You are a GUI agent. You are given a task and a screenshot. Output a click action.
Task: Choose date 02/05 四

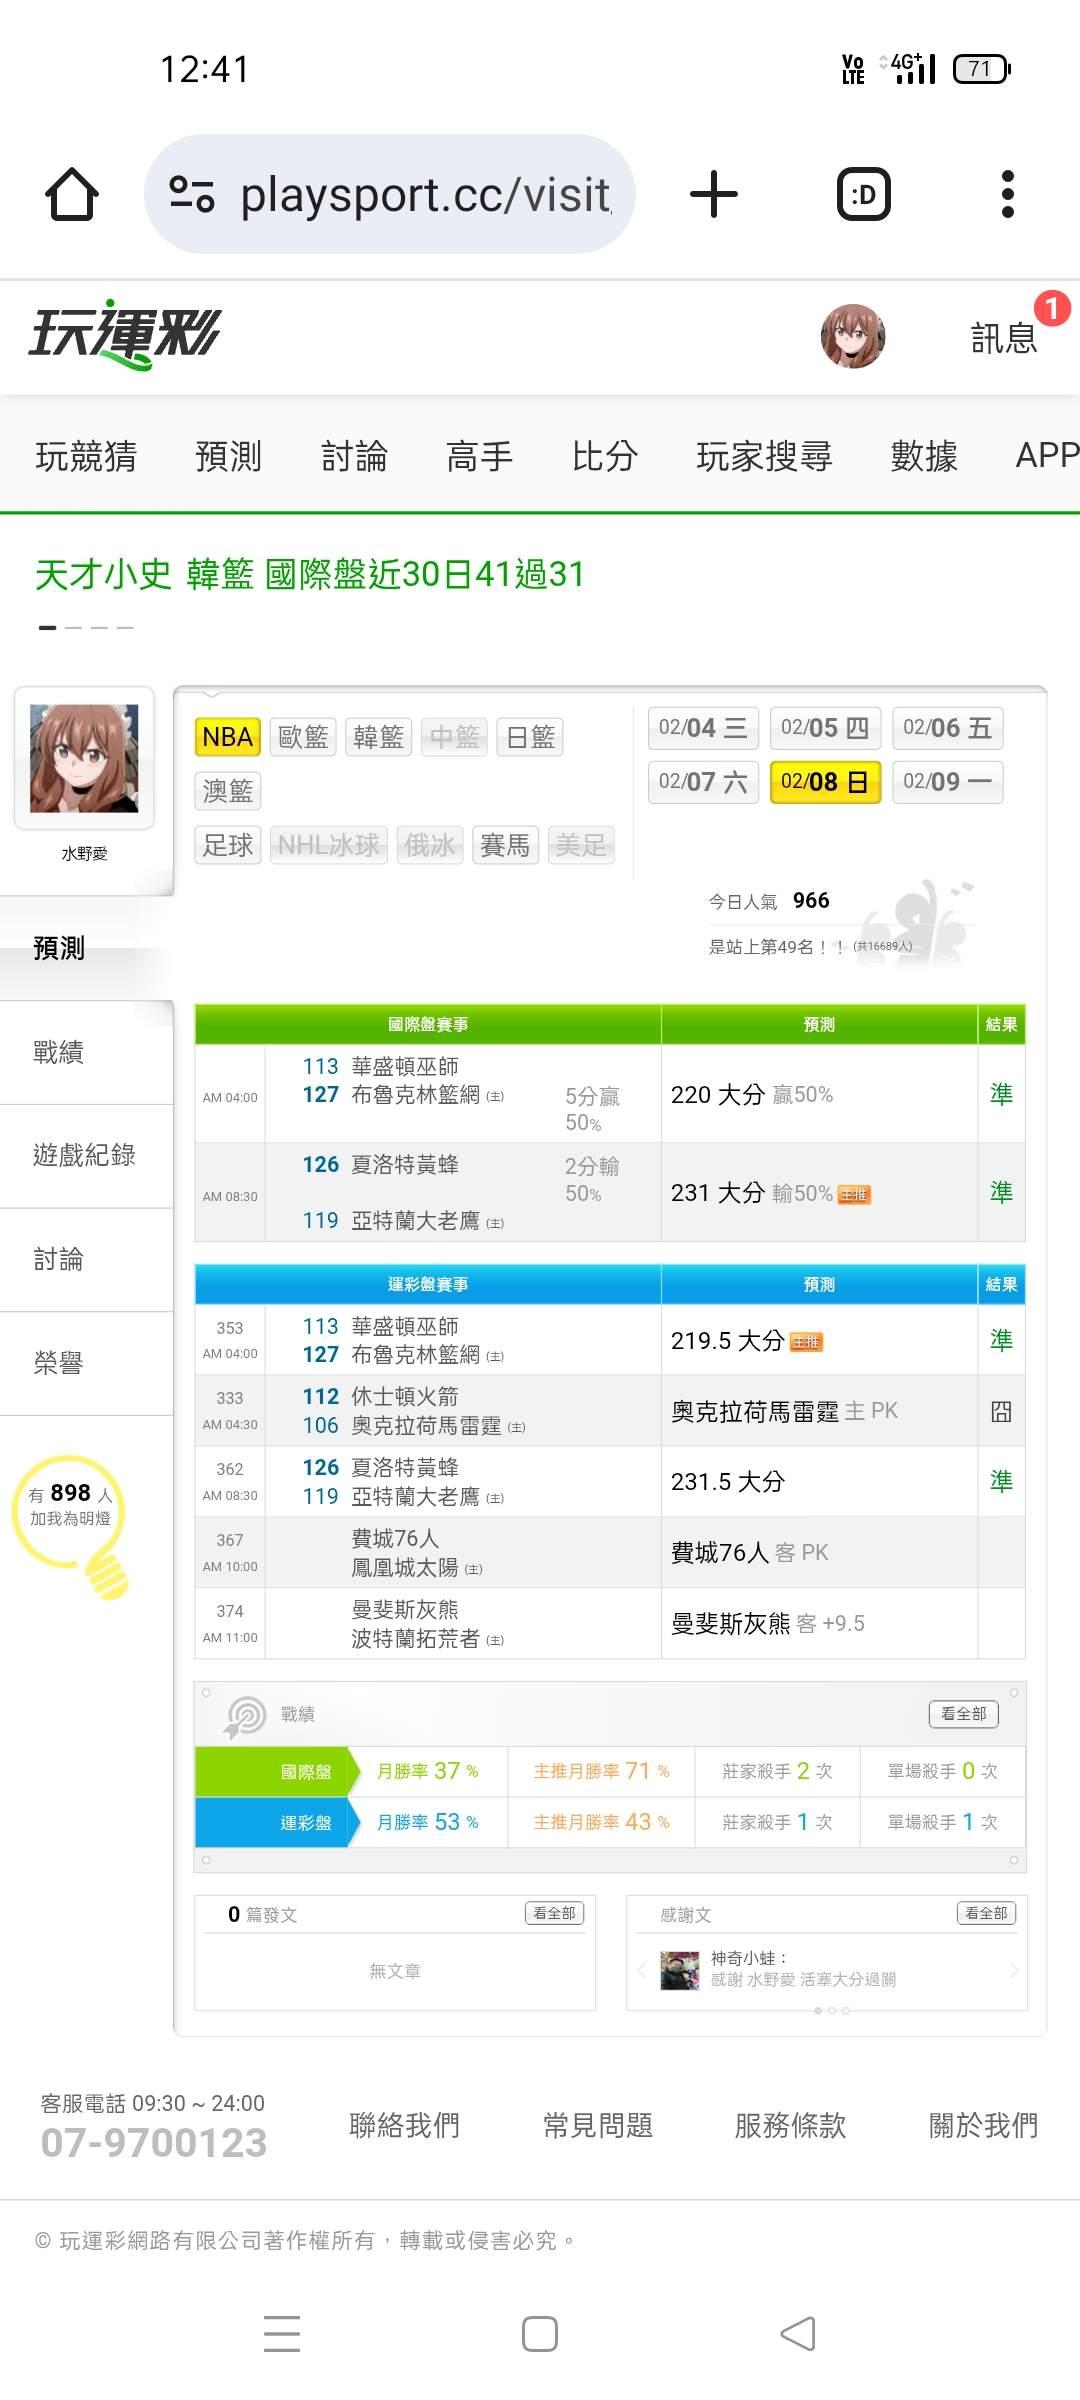825,728
